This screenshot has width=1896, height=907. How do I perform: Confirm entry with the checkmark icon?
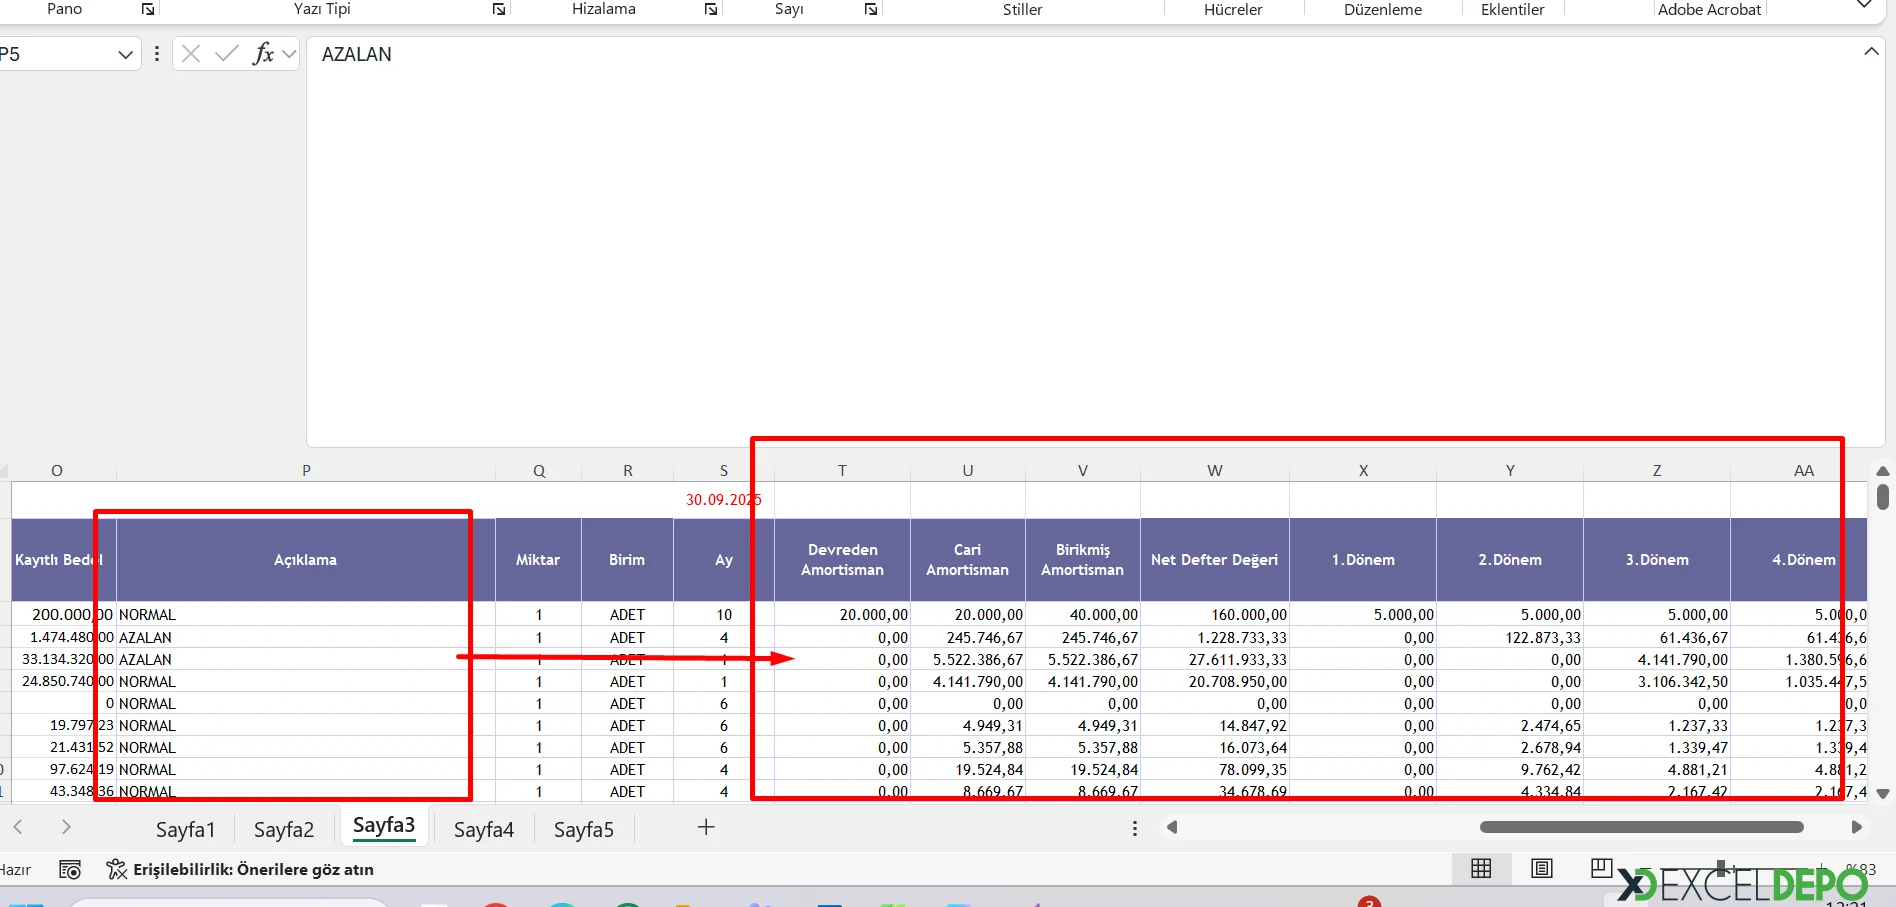coord(227,54)
